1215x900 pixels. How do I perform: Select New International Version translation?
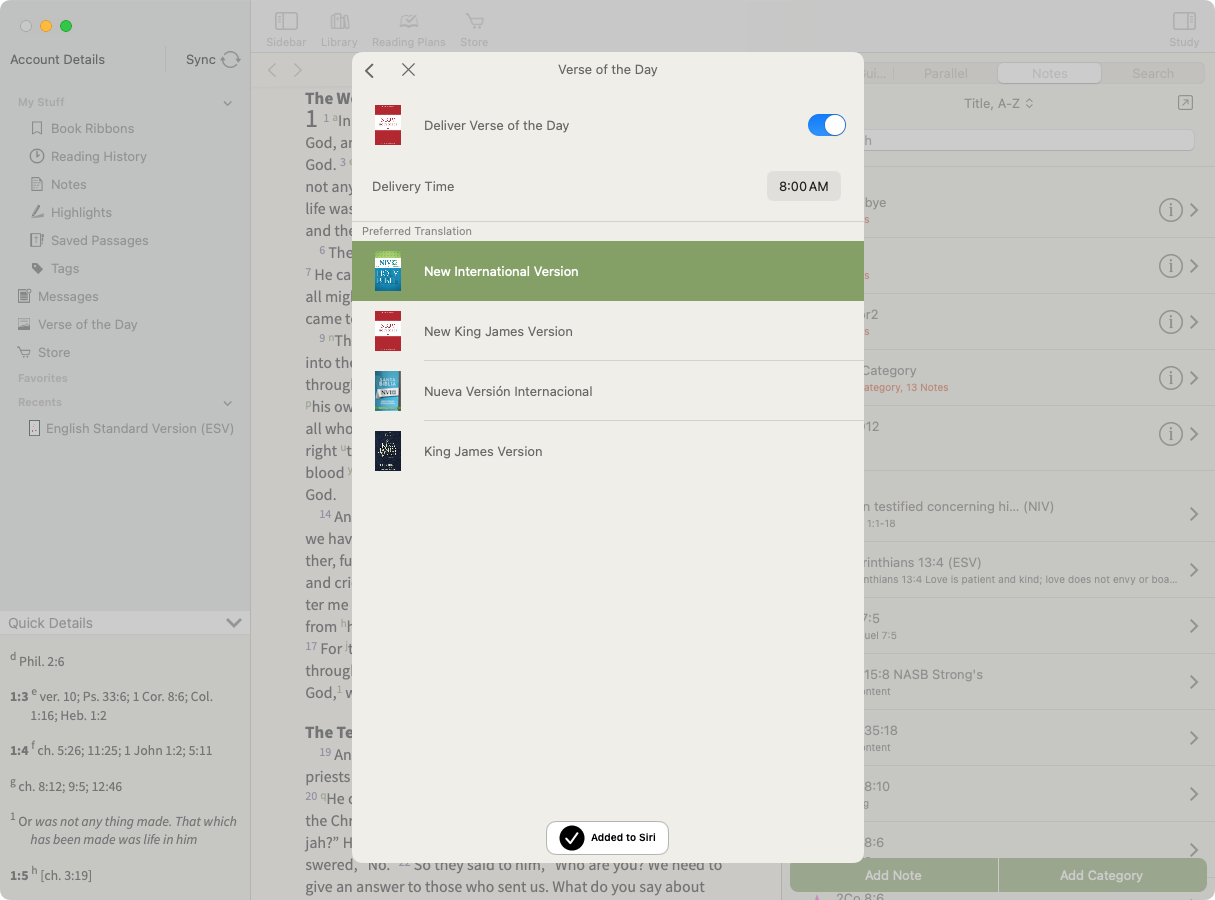click(608, 271)
